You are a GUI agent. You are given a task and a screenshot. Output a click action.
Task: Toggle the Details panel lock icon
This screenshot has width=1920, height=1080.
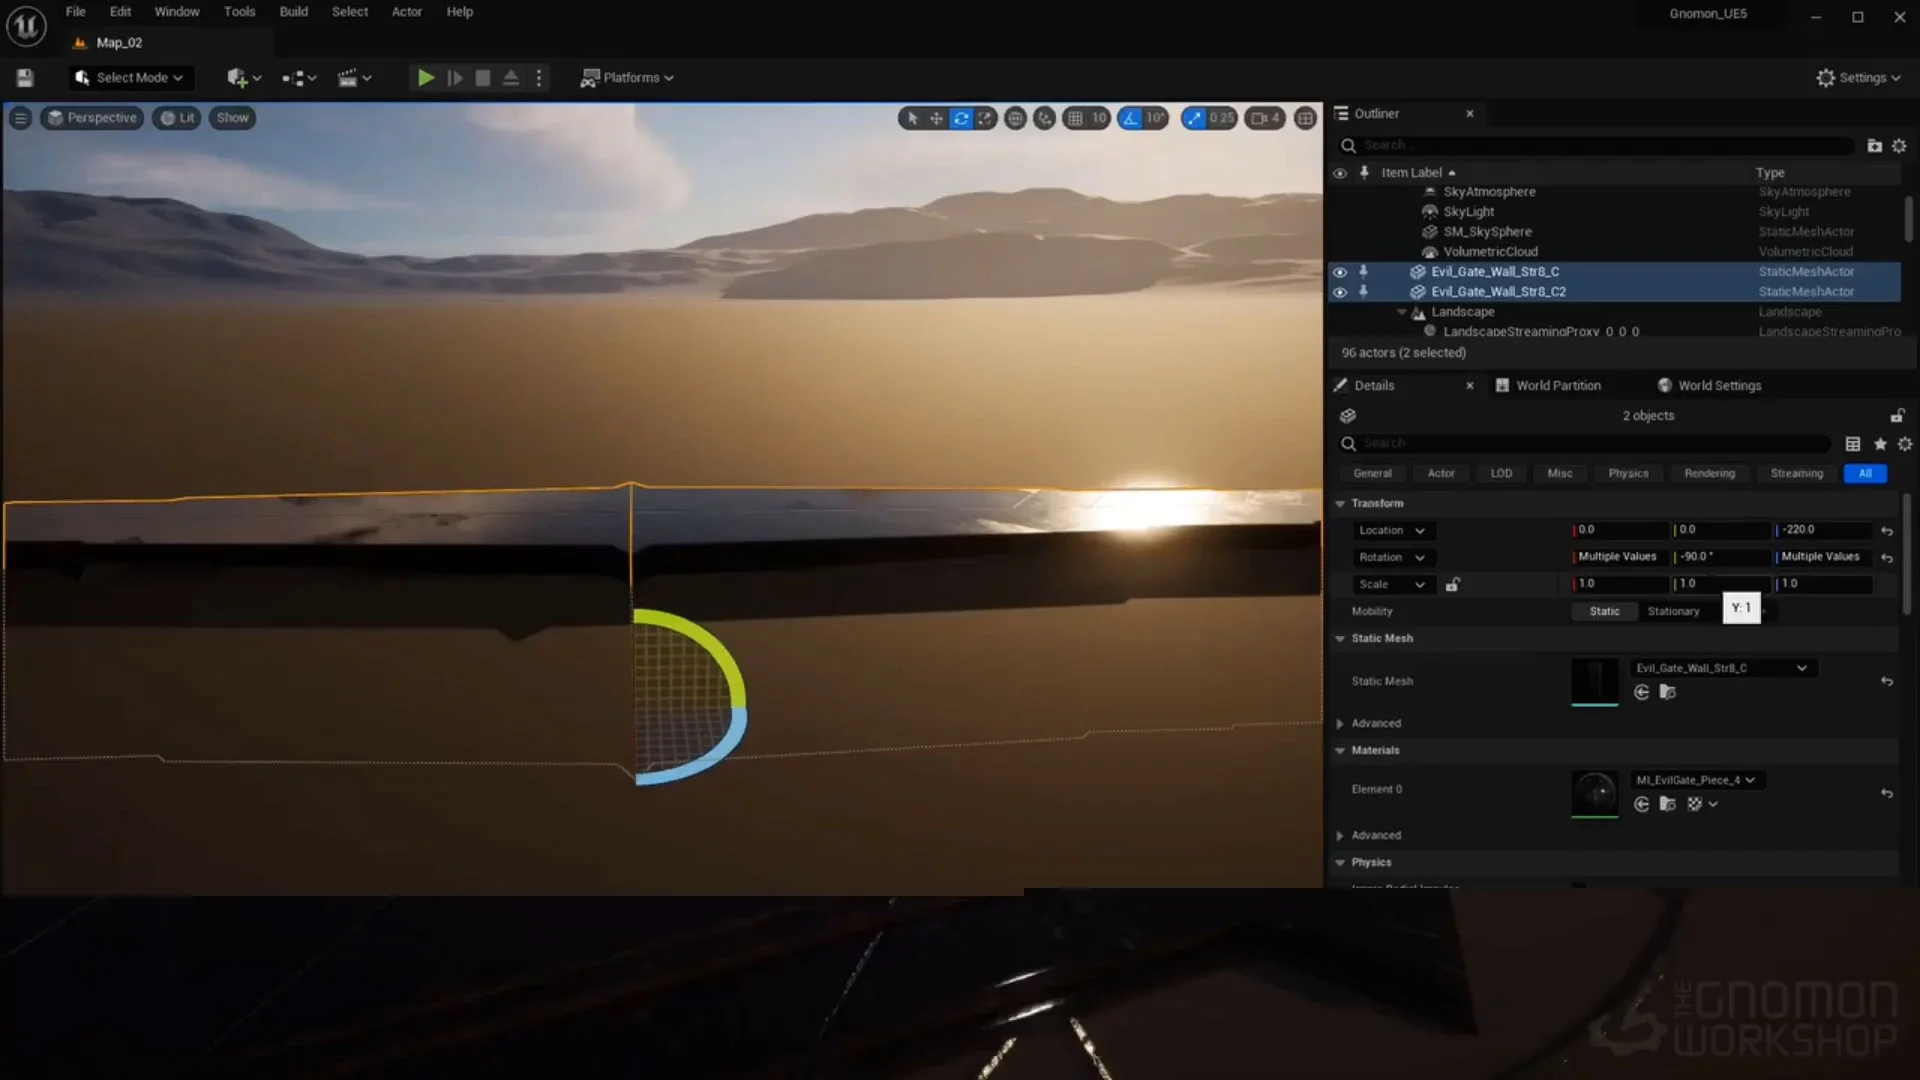coord(1897,416)
